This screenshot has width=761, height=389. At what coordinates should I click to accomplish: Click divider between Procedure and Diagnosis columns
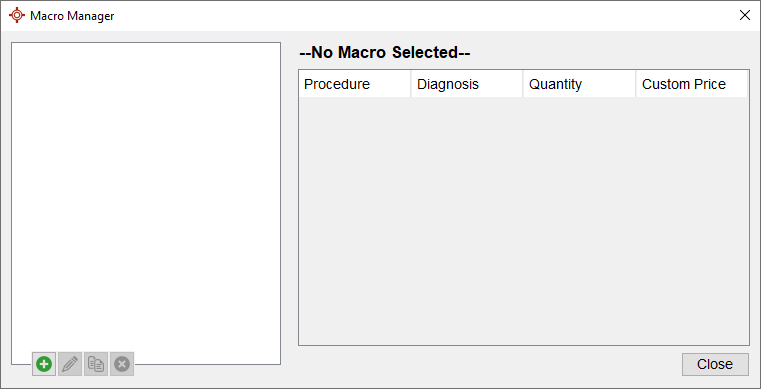pos(411,84)
